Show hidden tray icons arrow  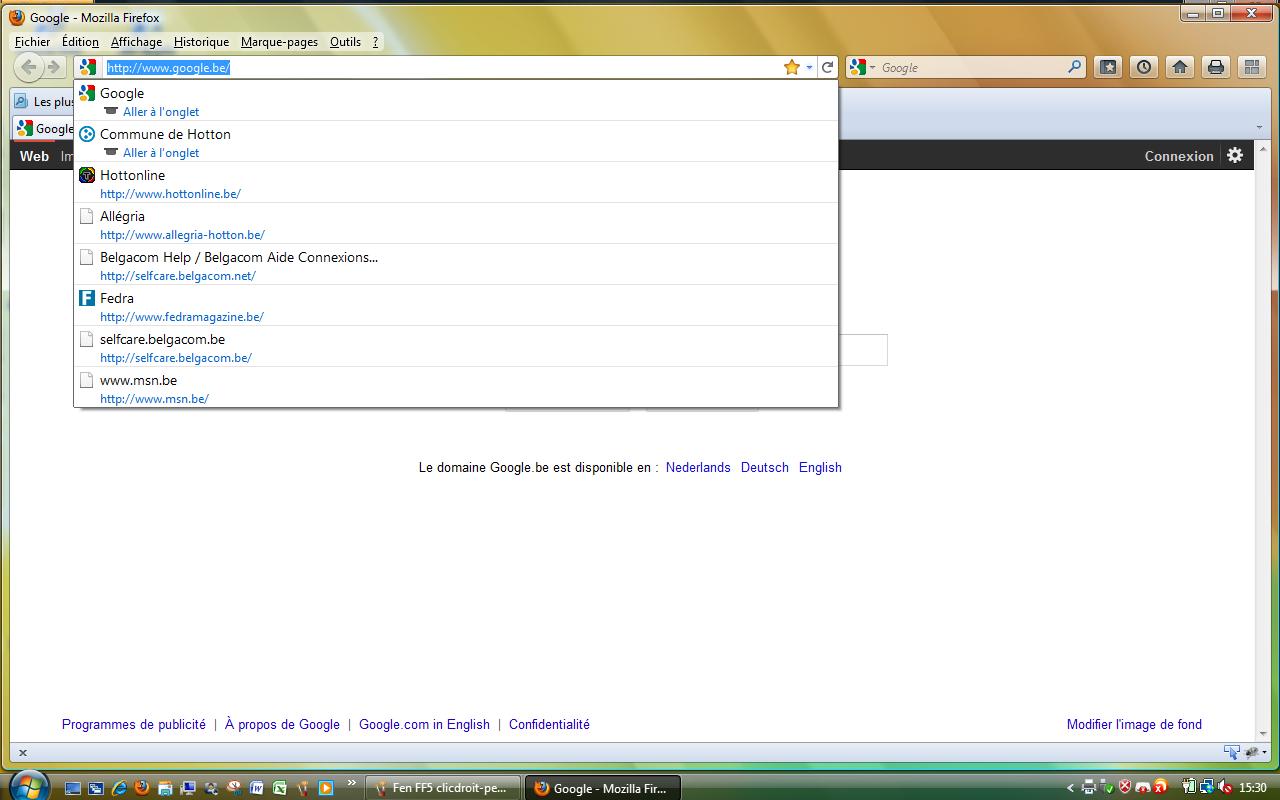point(1071,788)
